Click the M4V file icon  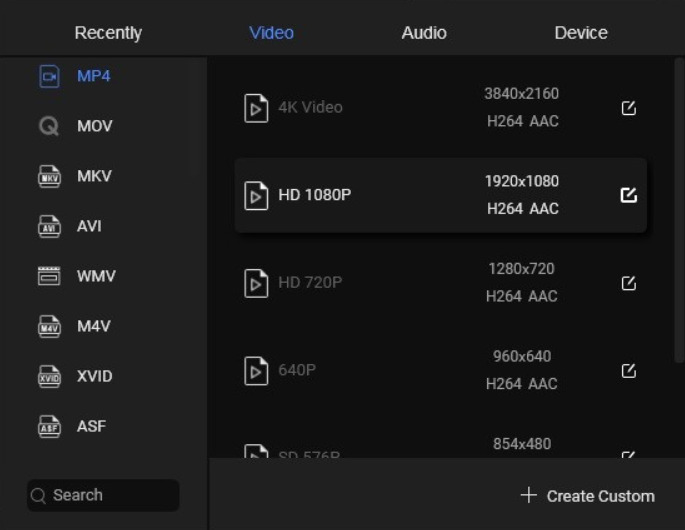(x=49, y=326)
